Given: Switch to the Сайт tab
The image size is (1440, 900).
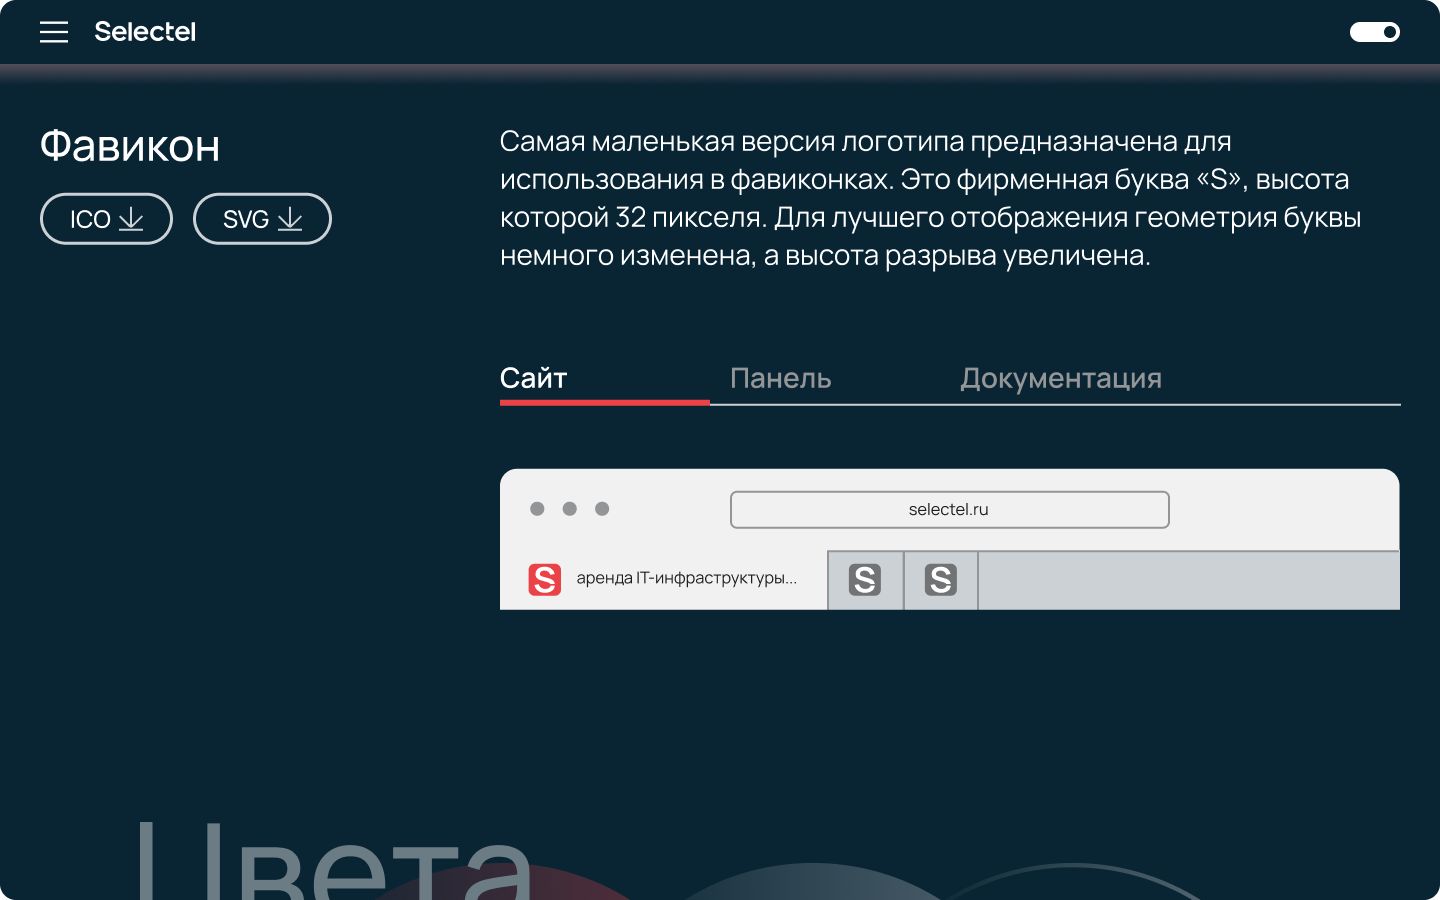Looking at the screenshot, I should pos(534,378).
